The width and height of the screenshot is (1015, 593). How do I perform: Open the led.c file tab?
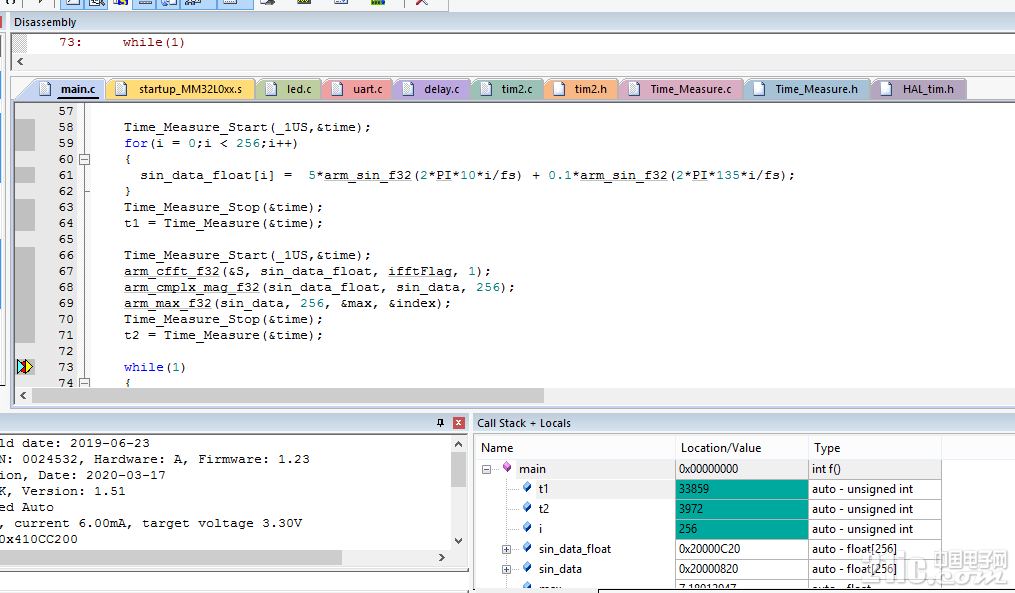(289, 89)
